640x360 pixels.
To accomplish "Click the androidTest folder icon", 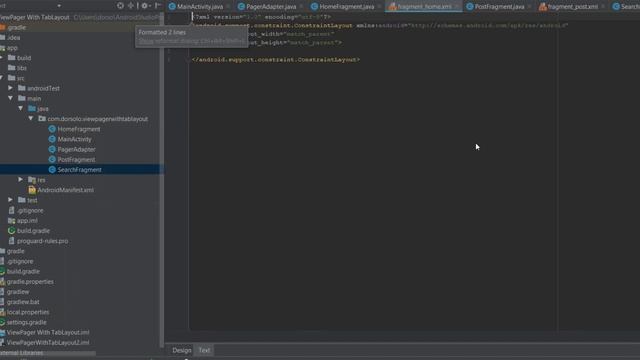I will 22,88.
